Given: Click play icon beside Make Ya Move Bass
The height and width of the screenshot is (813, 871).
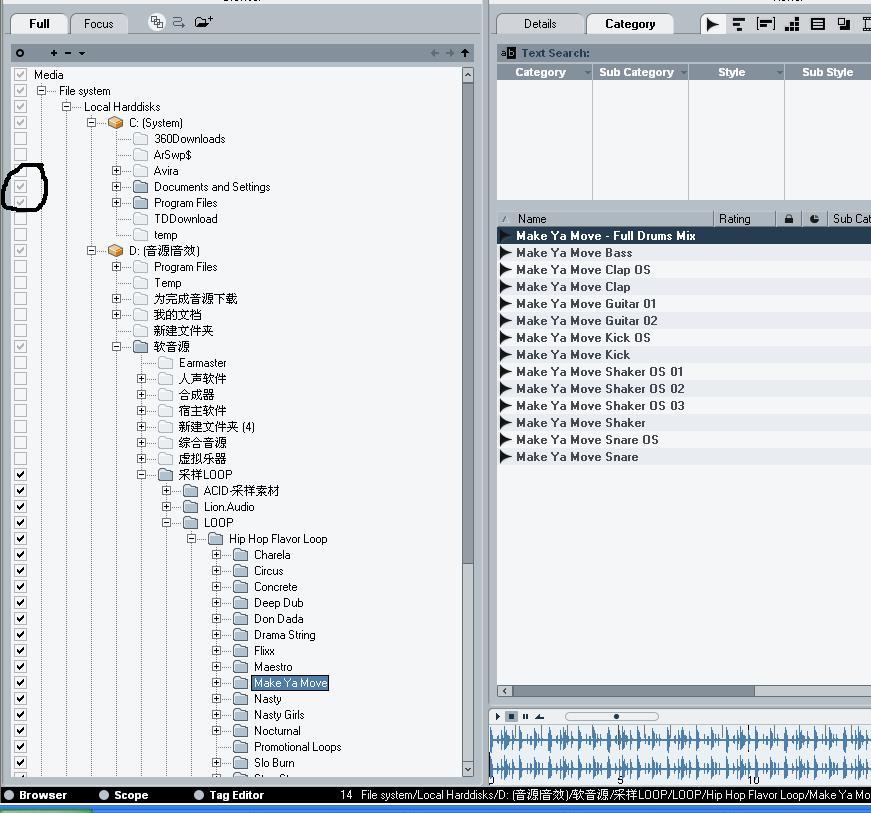Looking at the screenshot, I should click(505, 253).
